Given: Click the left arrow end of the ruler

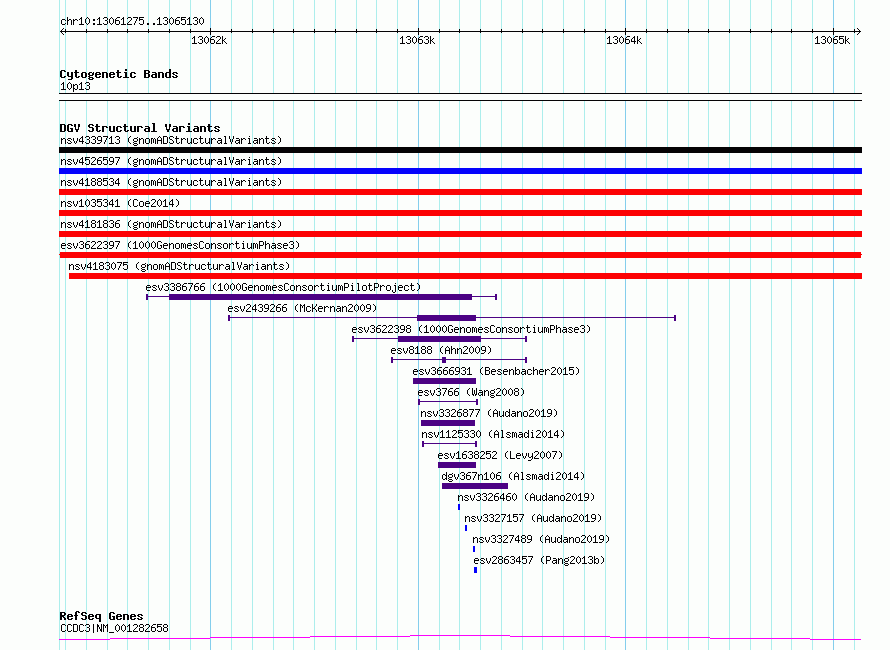Looking at the screenshot, I should click(62, 32).
